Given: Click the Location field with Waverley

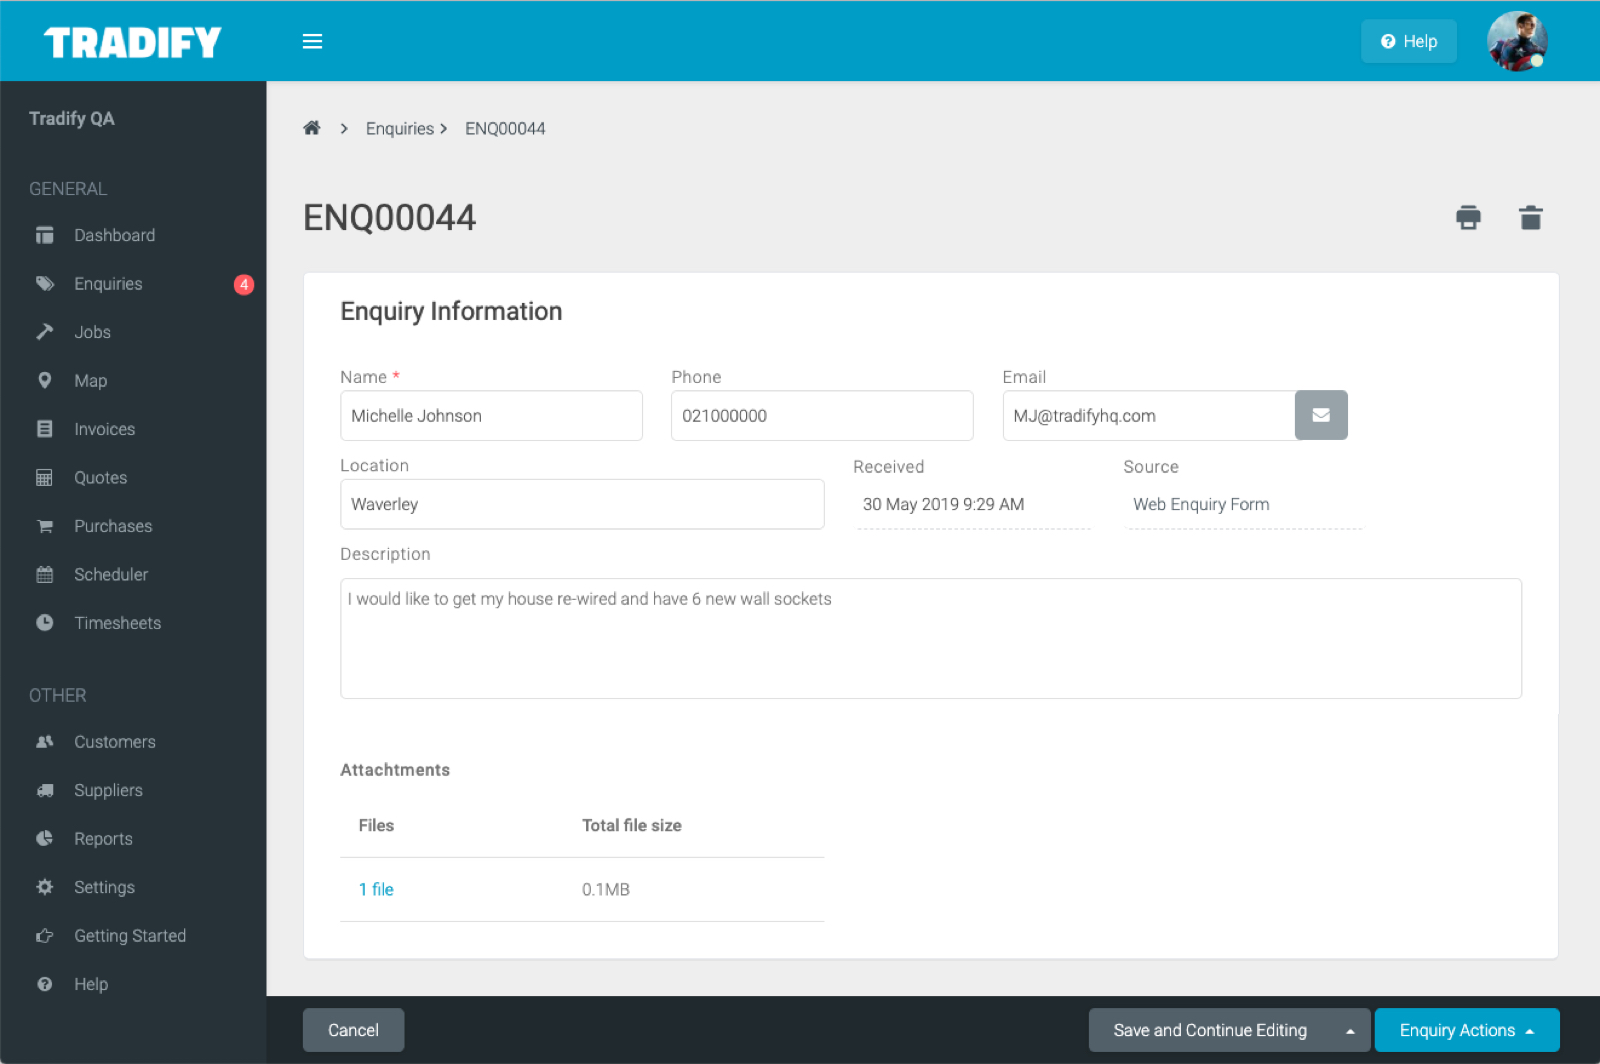Looking at the screenshot, I should tap(582, 504).
